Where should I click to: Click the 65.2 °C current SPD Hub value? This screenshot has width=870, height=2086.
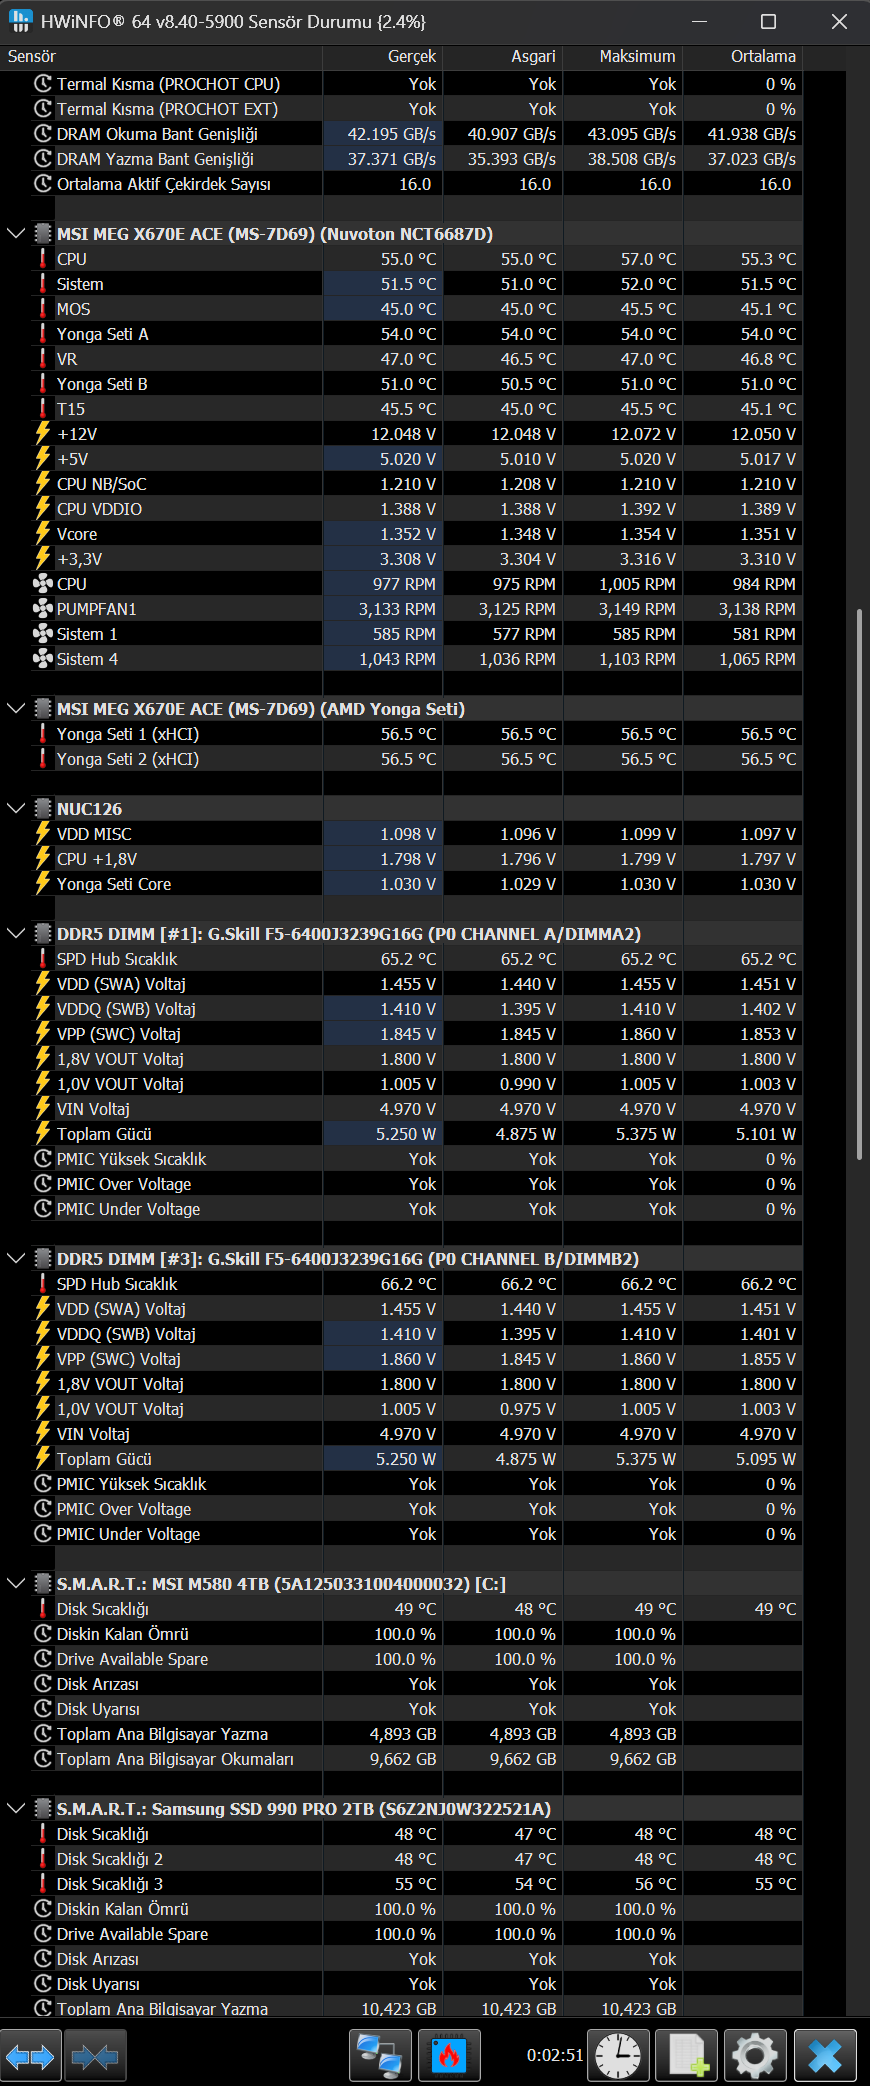[x=408, y=959]
